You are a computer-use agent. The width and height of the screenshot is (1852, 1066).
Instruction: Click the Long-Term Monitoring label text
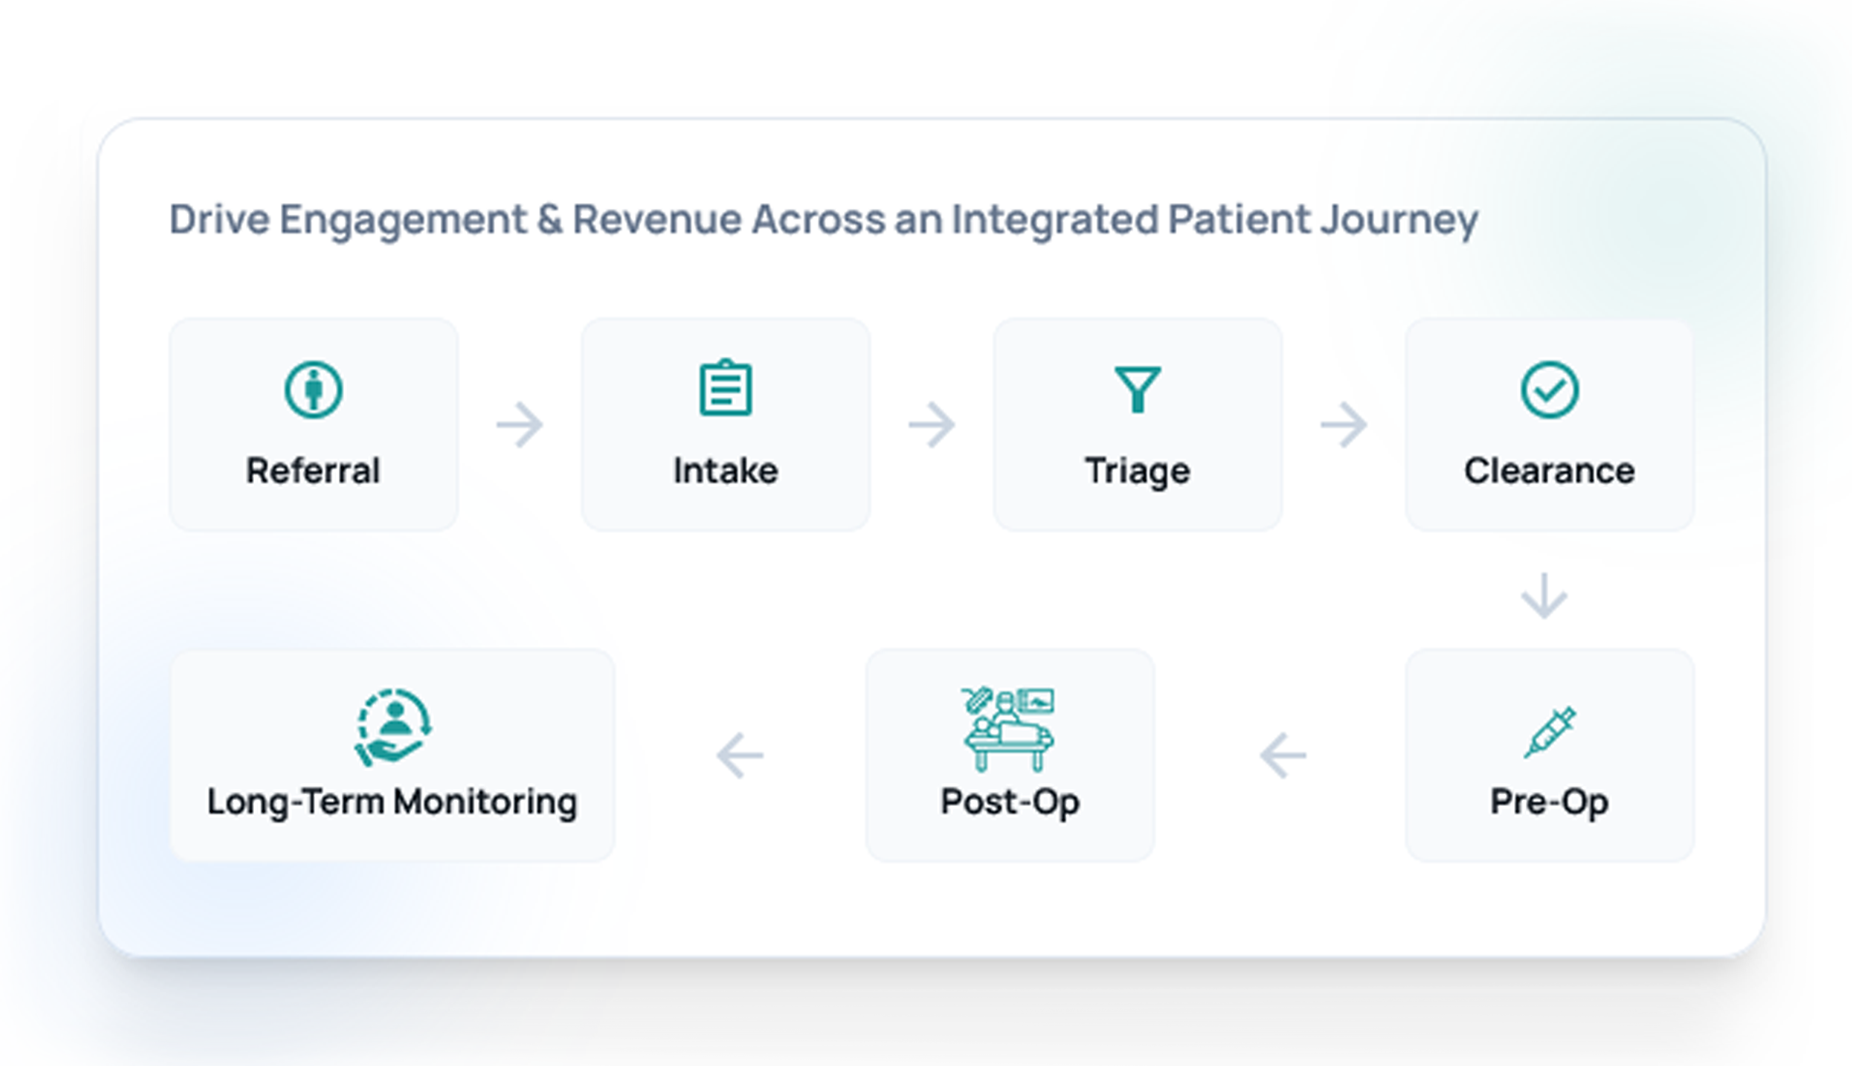pyautogui.click(x=392, y=801)
